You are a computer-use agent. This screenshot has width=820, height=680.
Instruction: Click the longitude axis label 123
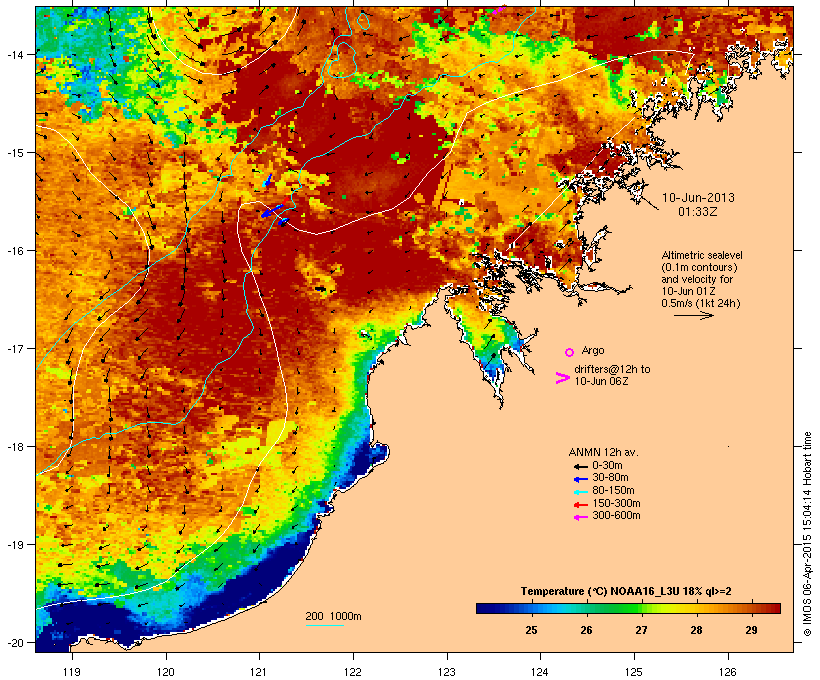[447, 672]
